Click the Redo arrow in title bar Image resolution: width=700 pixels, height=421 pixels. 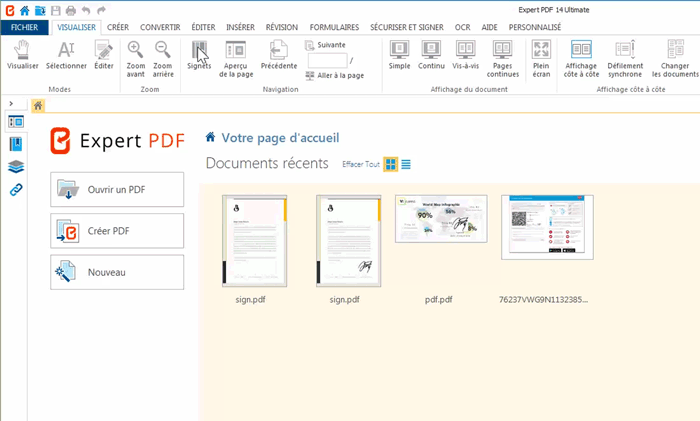(x=101, y=10)
